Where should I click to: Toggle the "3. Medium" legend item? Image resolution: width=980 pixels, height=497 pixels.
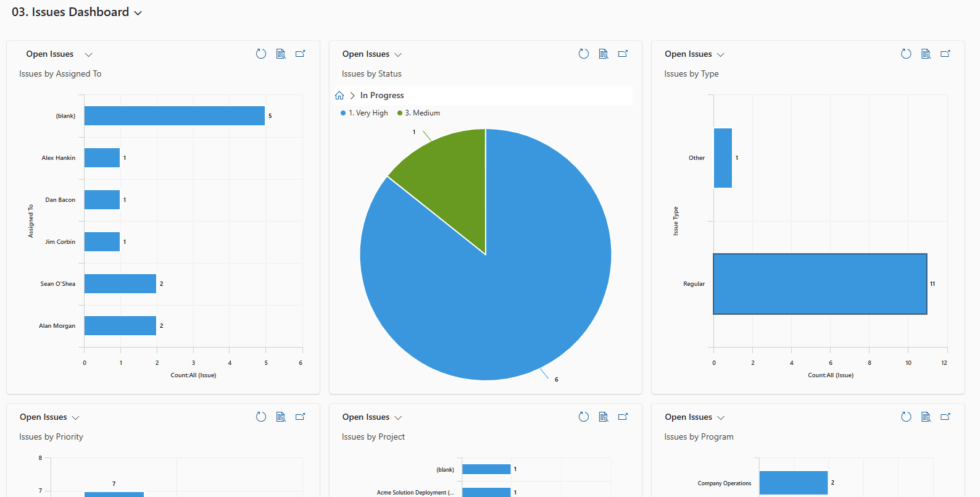click(421, 113)
